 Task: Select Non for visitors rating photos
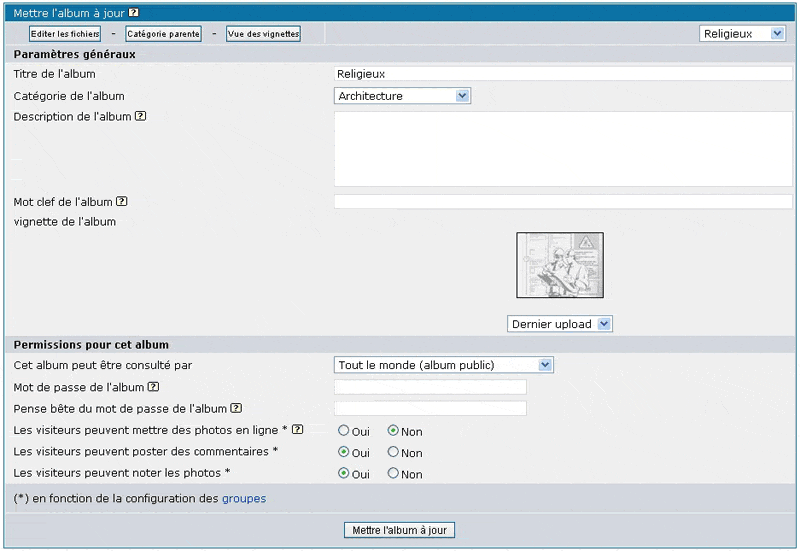(393, 474)
